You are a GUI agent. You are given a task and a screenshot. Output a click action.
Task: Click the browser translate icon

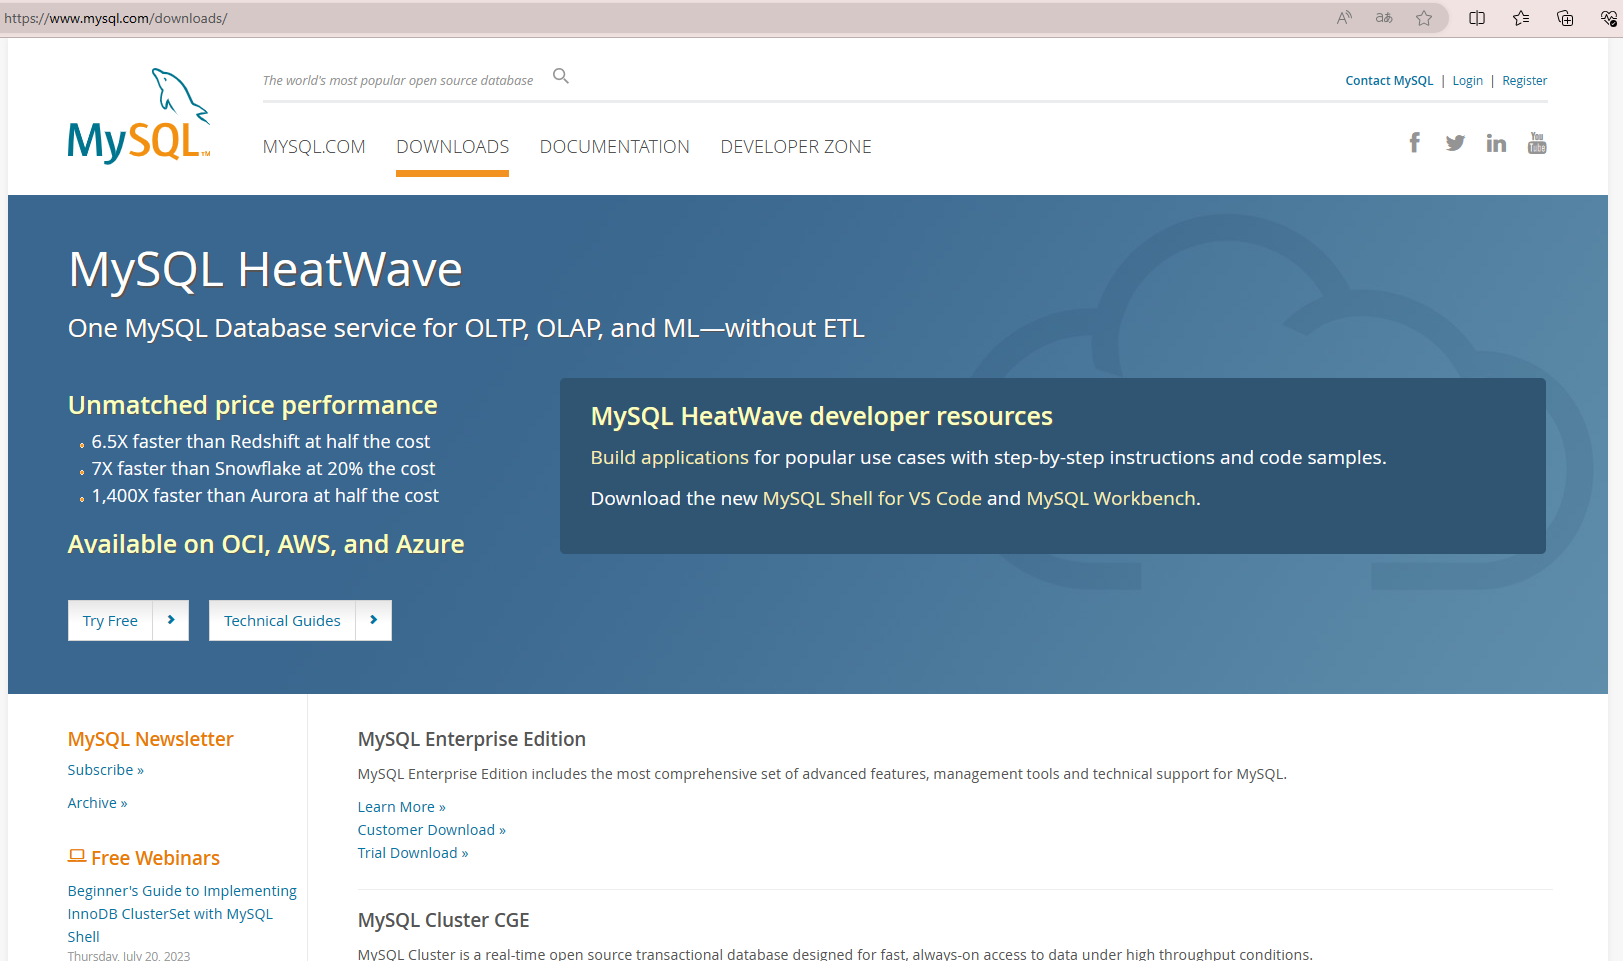[x=1384, y=18]
